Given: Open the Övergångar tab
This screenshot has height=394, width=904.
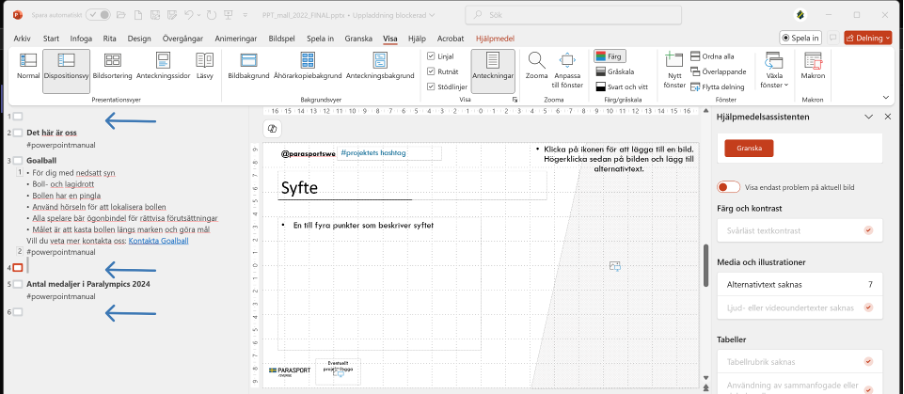Looking at the screenshot, I should 183,39.
